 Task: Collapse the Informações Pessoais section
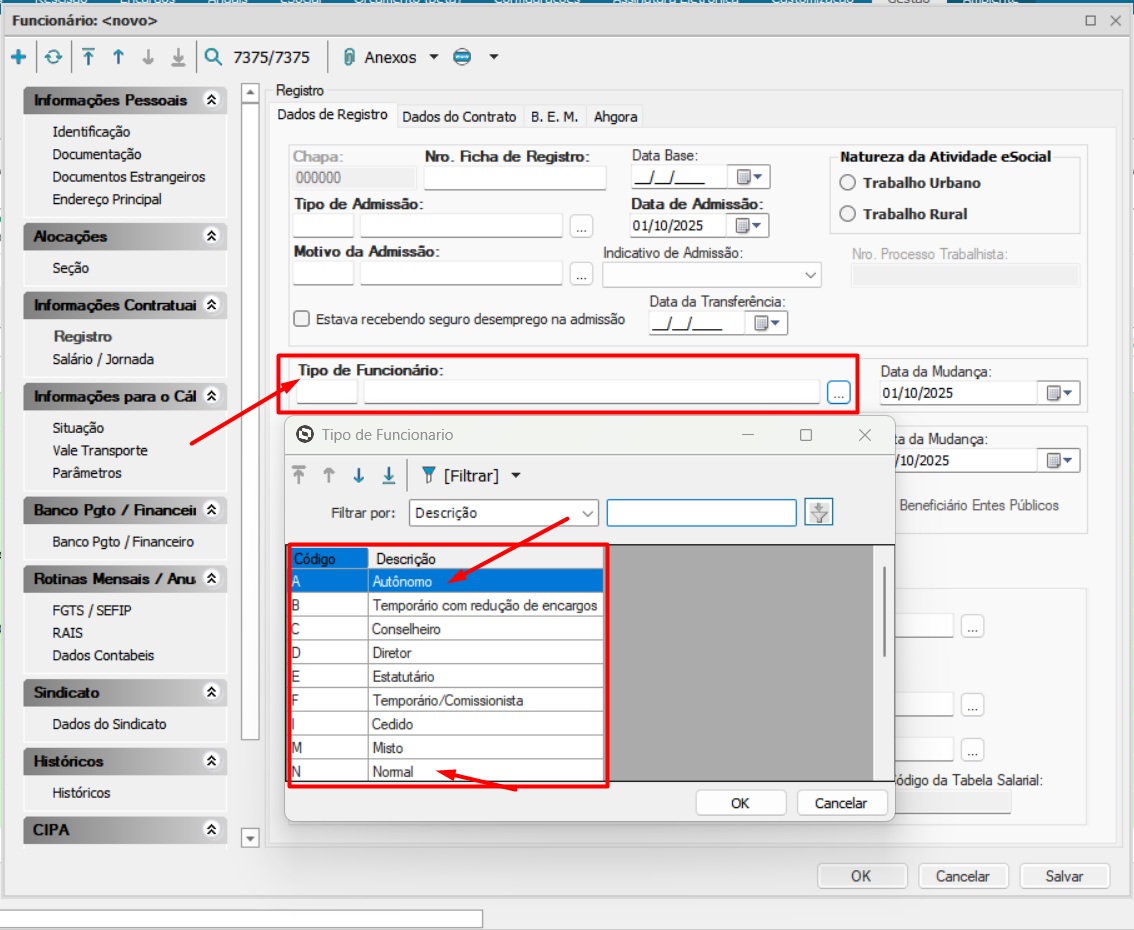point(210,100)
